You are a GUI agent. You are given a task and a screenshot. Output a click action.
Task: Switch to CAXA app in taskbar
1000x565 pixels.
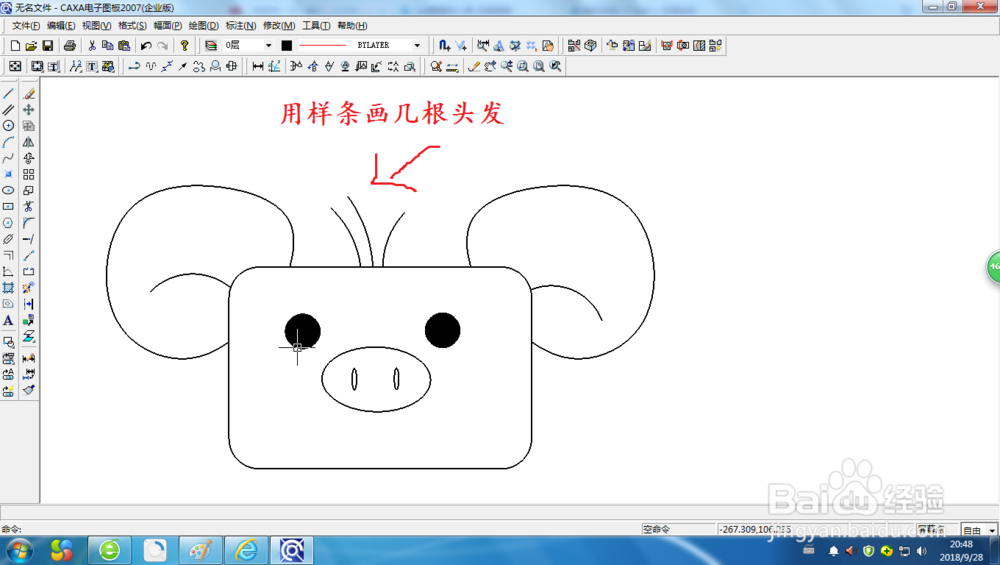[292, 550]
